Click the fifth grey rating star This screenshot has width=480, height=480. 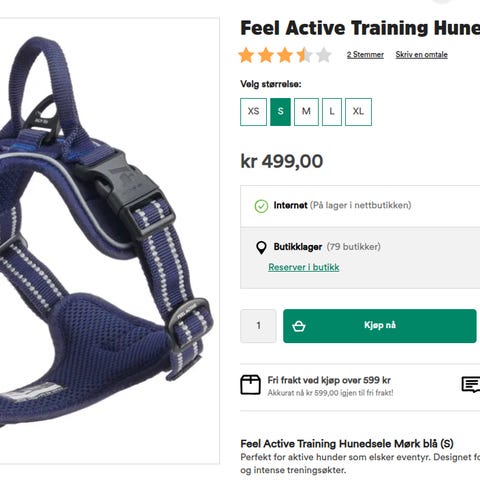point(323,55)
